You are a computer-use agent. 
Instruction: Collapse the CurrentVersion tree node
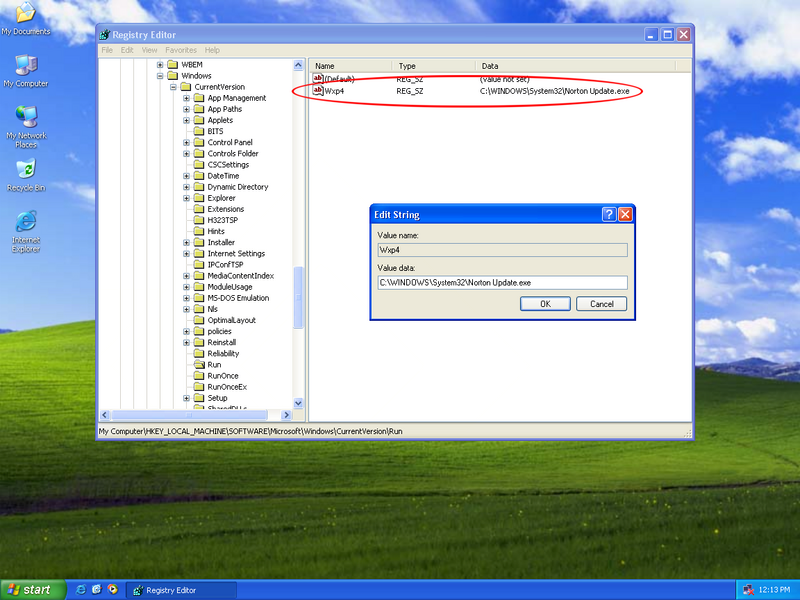pos(173,87)
